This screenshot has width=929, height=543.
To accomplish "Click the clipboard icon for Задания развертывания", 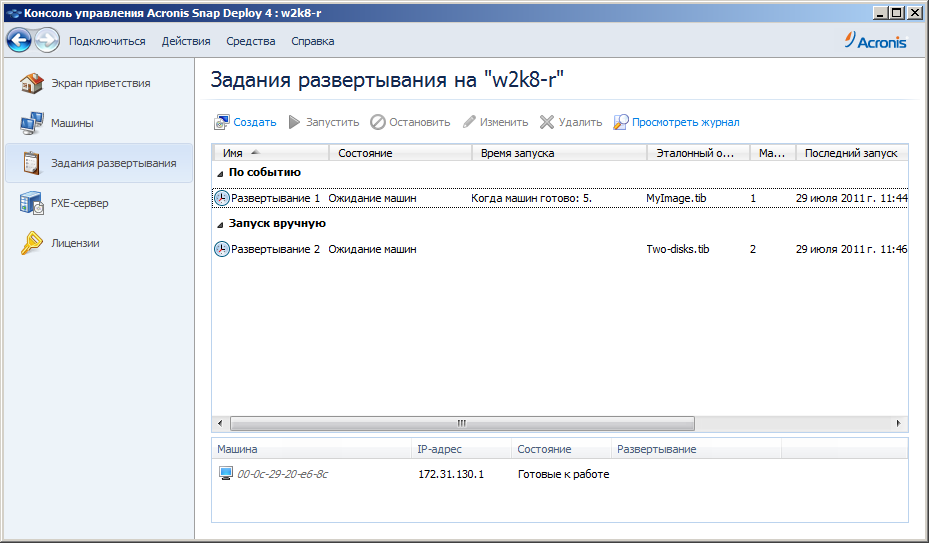I will coord(31,163).
